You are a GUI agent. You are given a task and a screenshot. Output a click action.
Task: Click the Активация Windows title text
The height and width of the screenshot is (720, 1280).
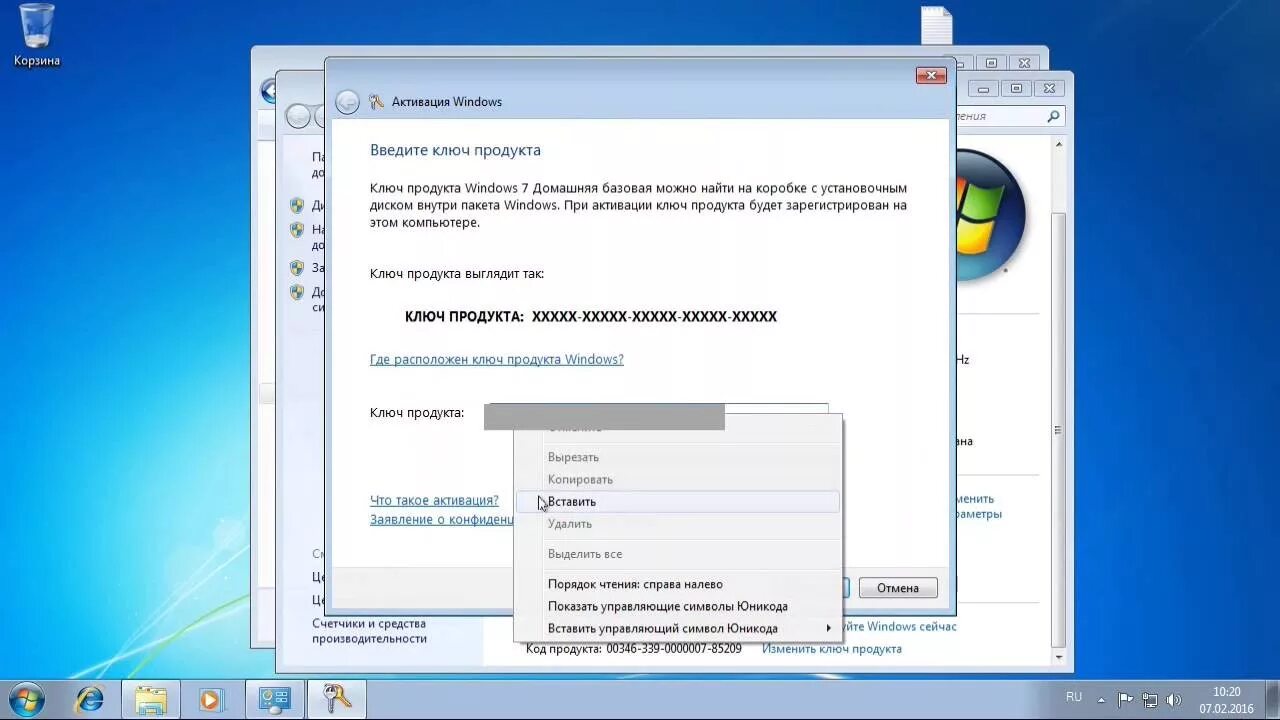(x=447, y=102)
